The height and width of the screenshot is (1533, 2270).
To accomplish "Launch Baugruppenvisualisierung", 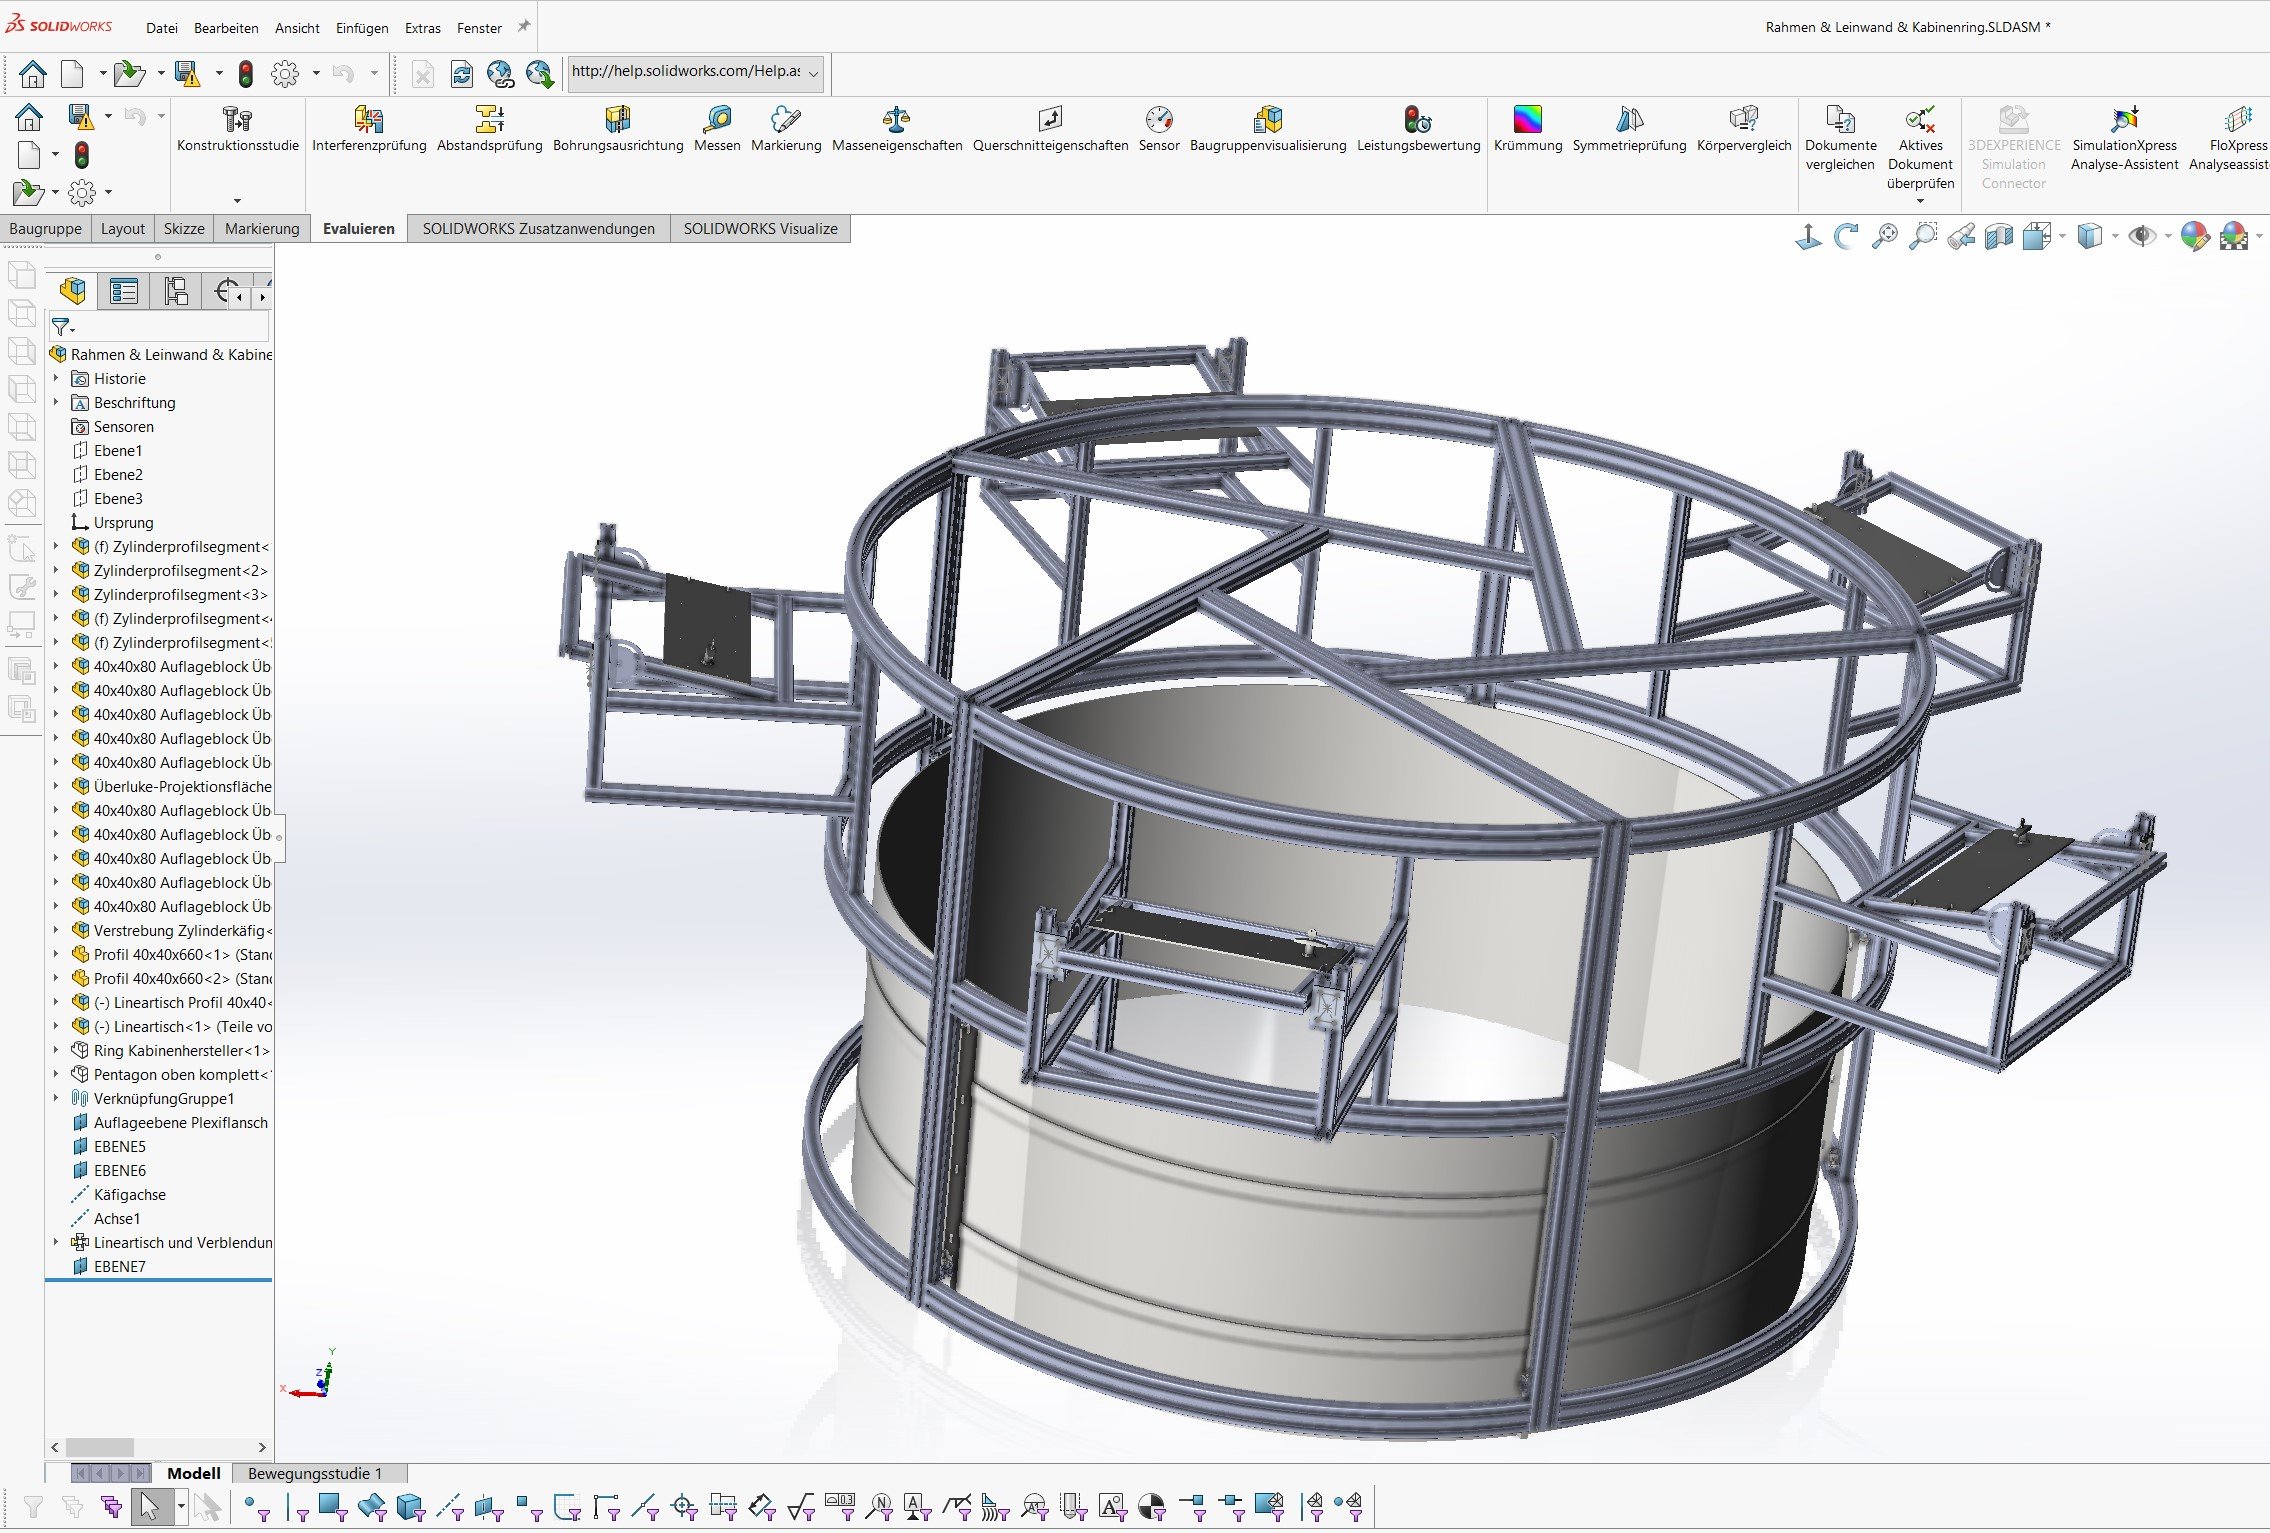I will [1268, 130].
